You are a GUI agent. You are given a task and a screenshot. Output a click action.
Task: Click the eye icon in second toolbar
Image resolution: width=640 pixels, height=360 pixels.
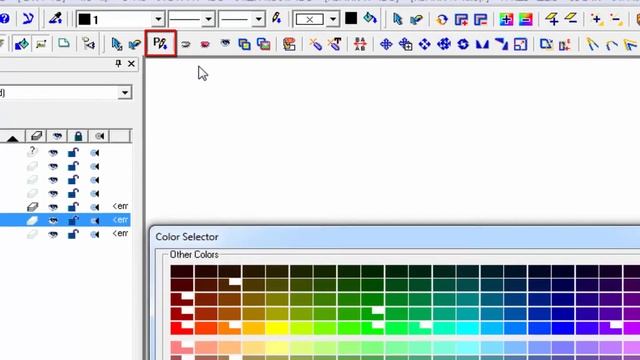tap(225, 43)
